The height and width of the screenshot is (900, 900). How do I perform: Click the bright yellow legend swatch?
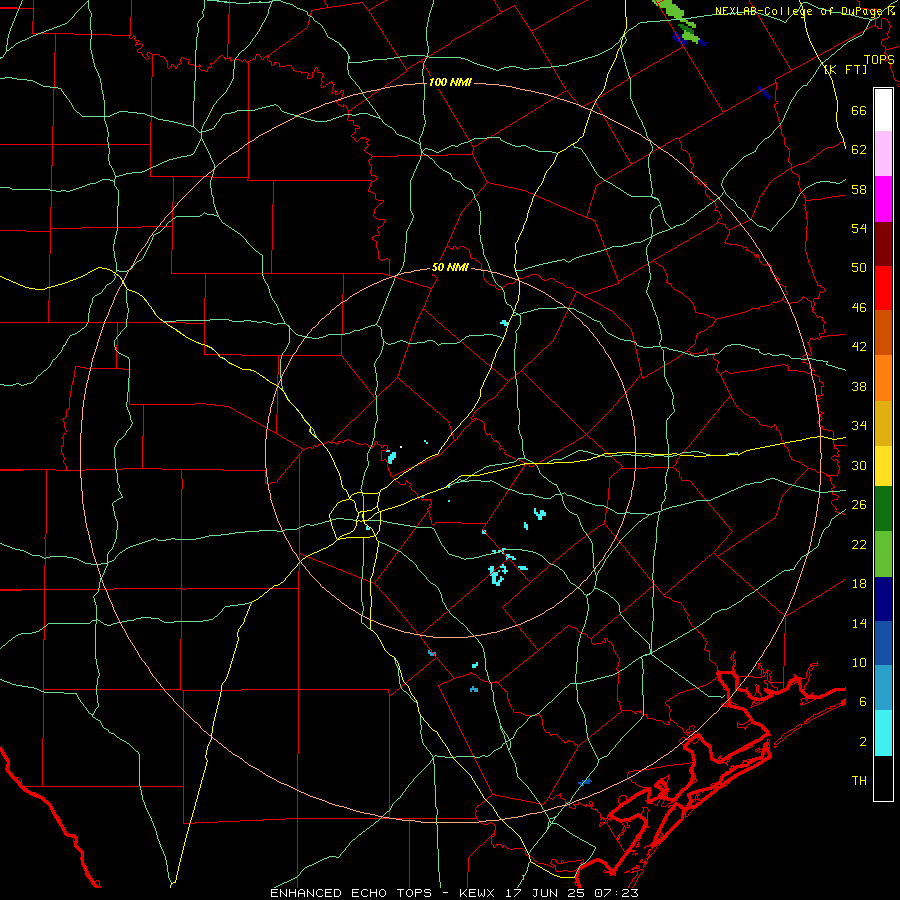tap(883, 466)
